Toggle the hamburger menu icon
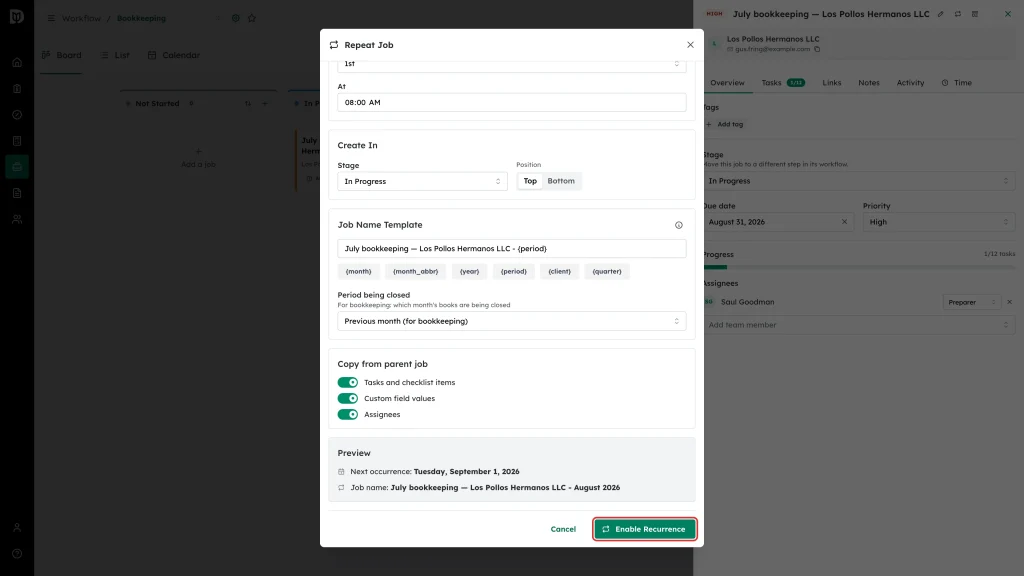 coord(51,18)
